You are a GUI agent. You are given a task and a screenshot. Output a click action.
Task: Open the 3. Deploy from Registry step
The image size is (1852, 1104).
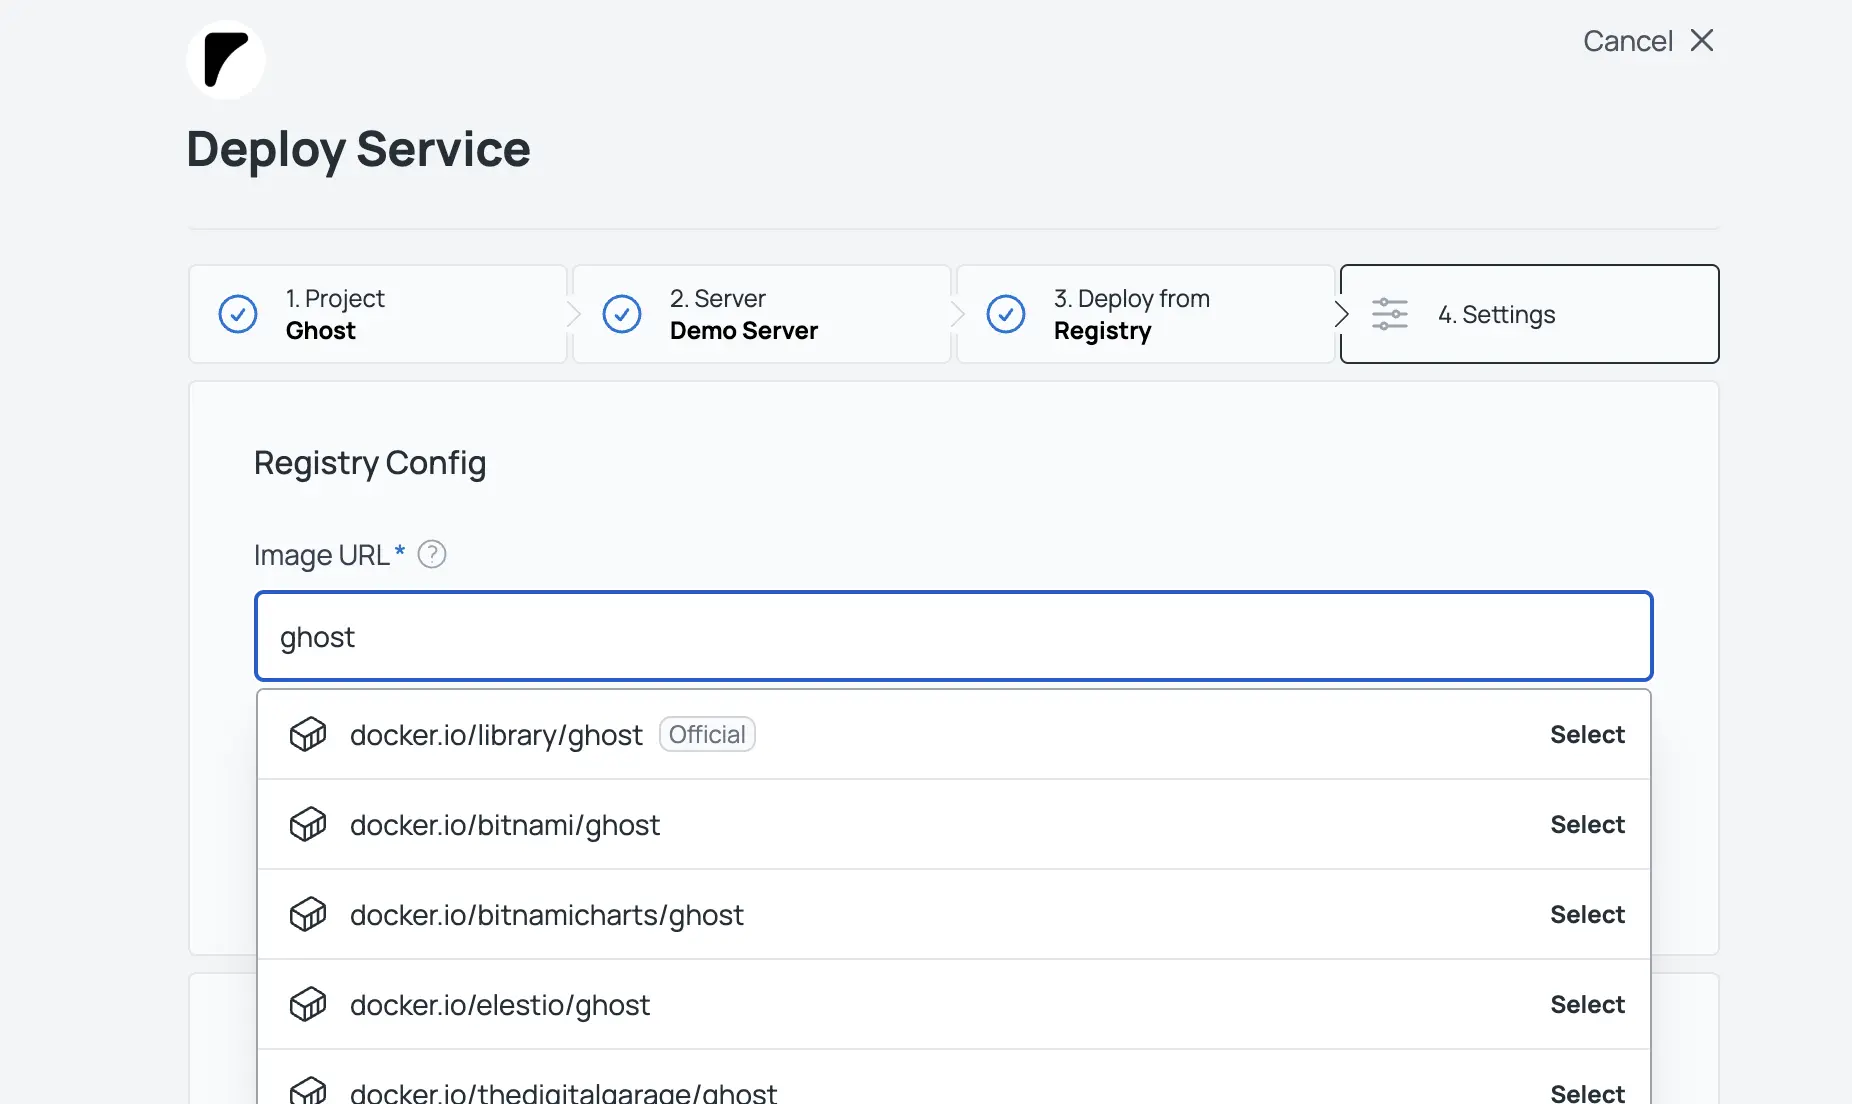(x=1145, y=314)
